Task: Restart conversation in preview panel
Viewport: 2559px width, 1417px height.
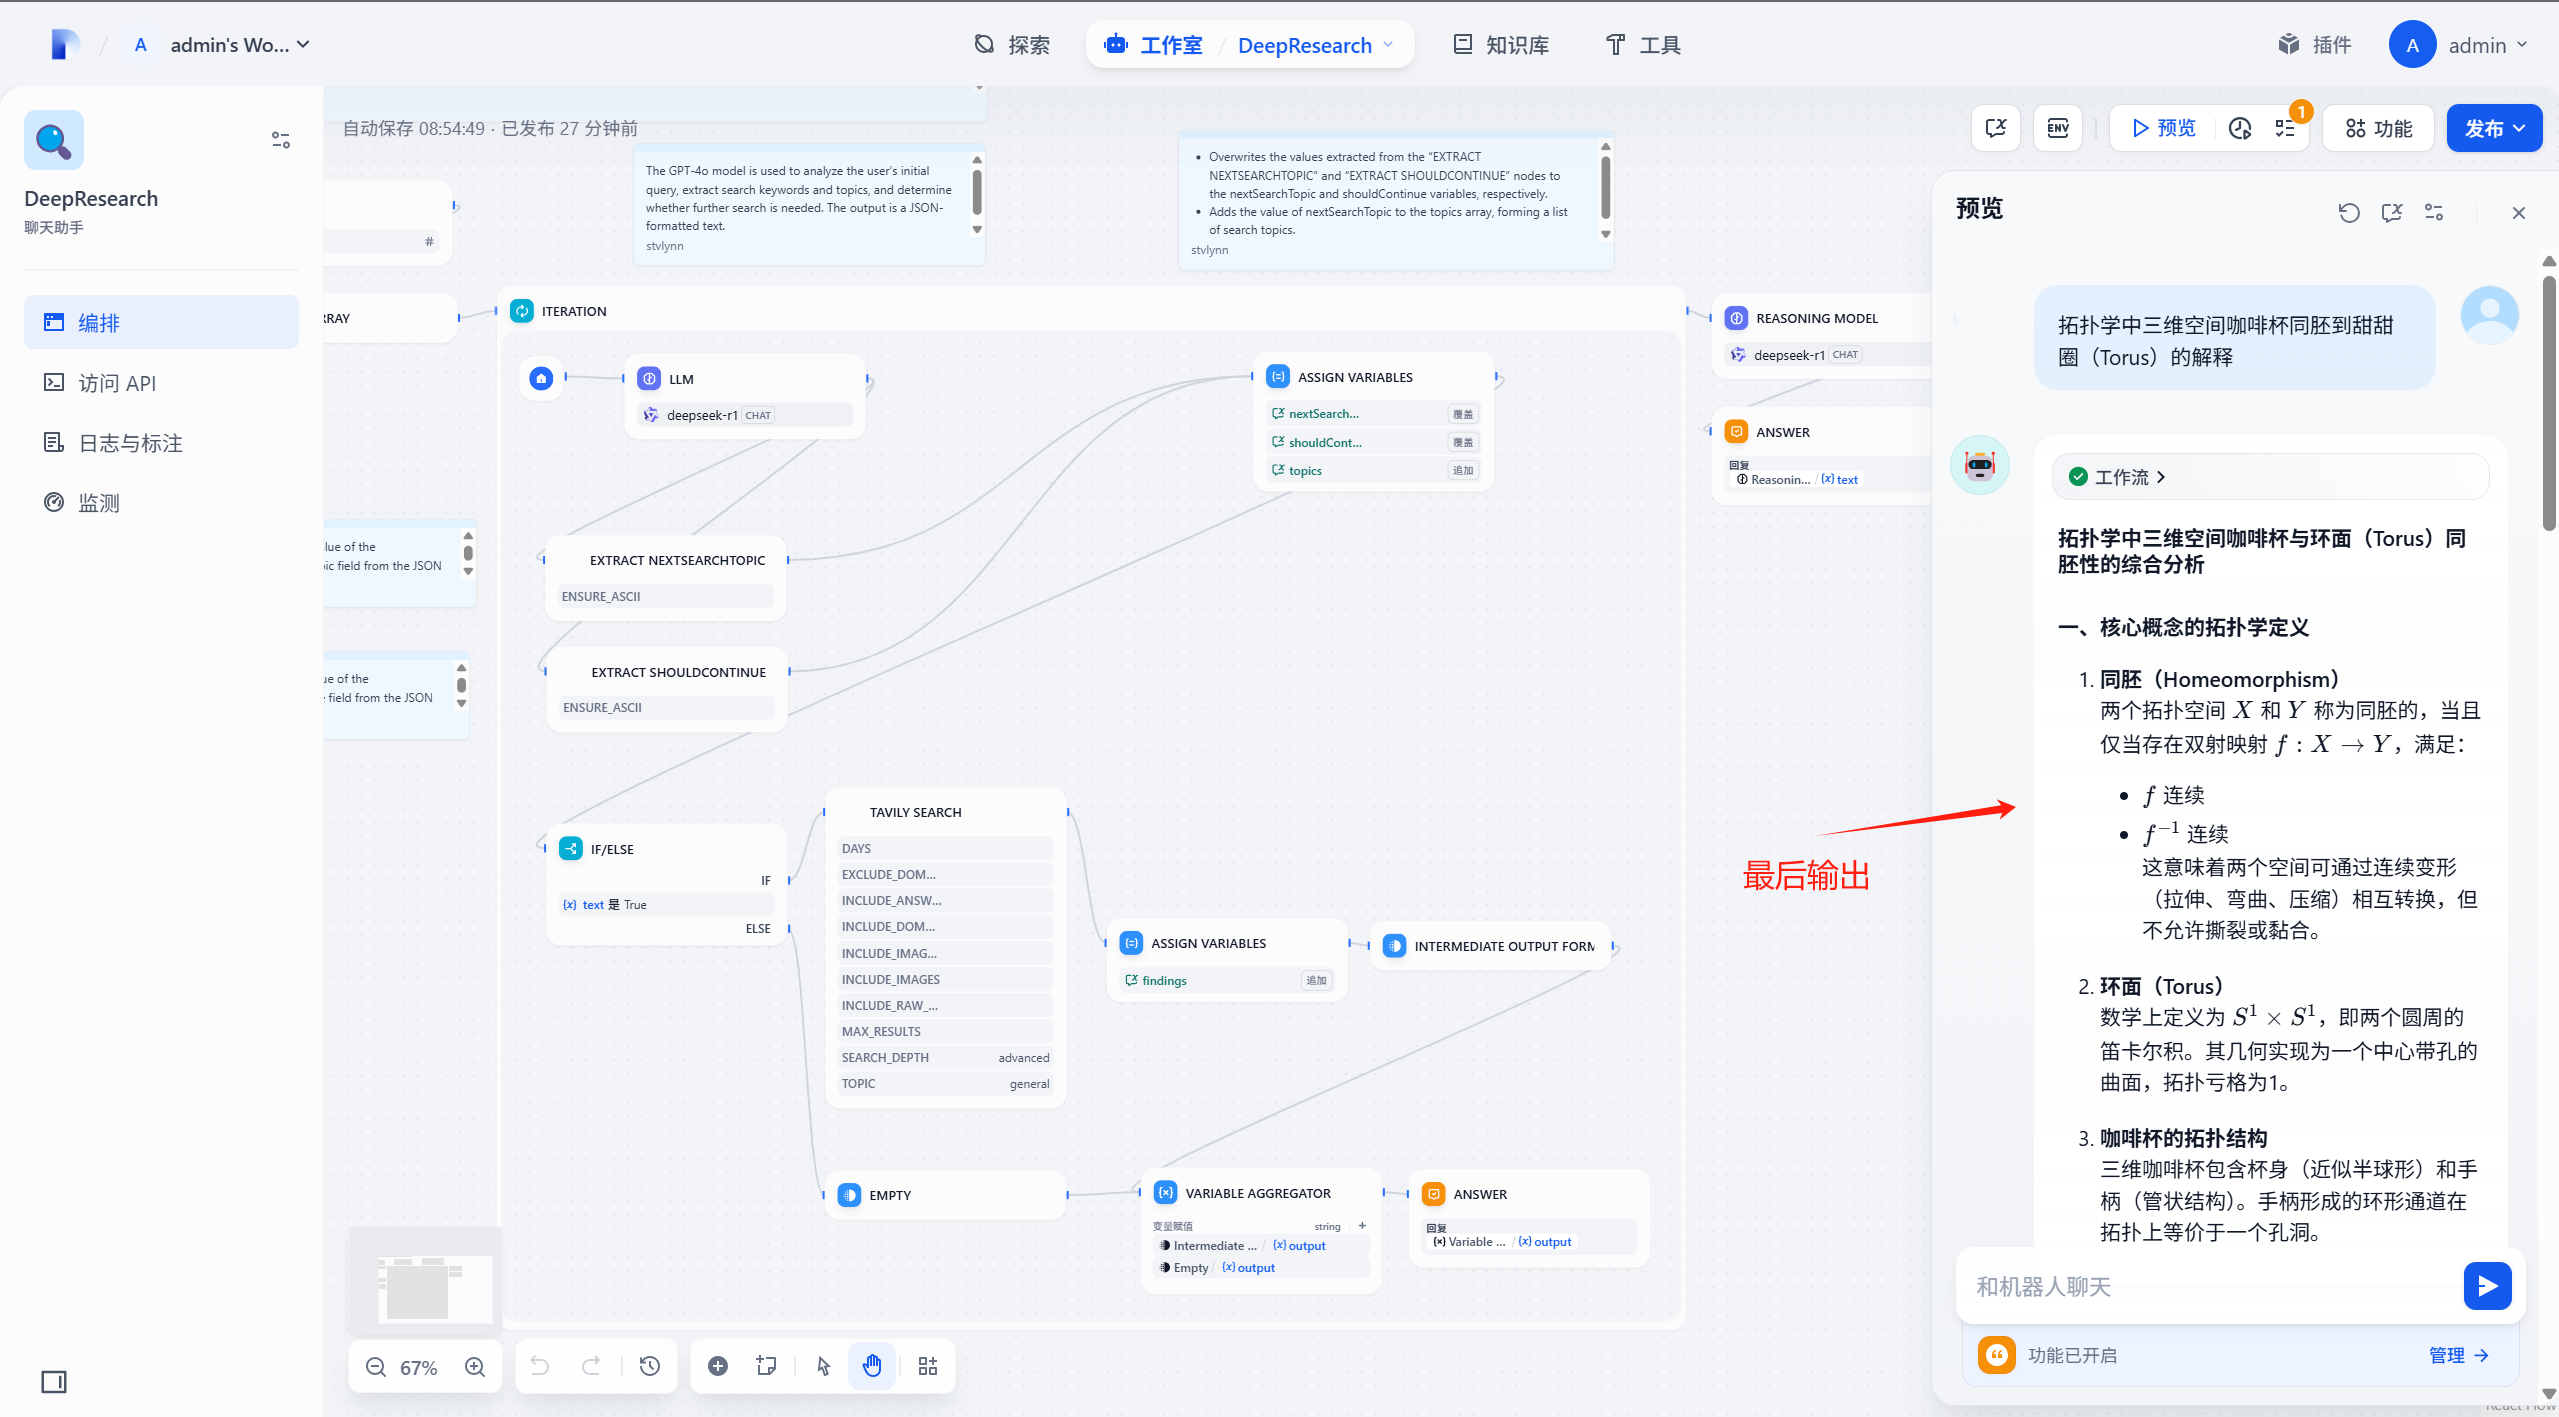Action: [x=2349, y=212]
